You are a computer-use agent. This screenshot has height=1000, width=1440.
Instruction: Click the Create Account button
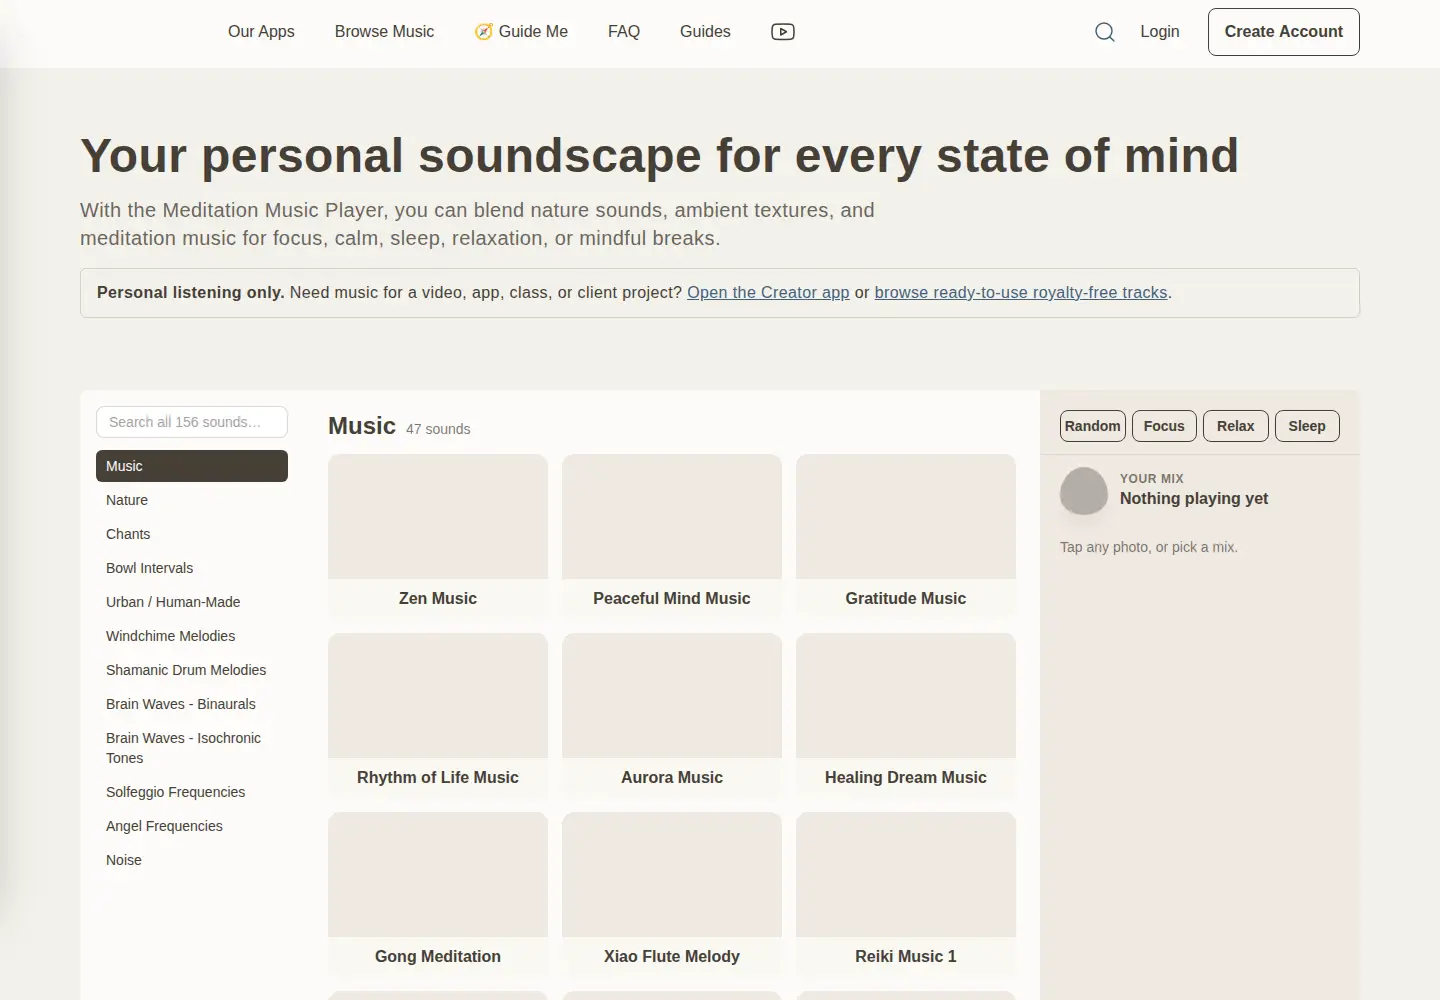(1284, 32)
